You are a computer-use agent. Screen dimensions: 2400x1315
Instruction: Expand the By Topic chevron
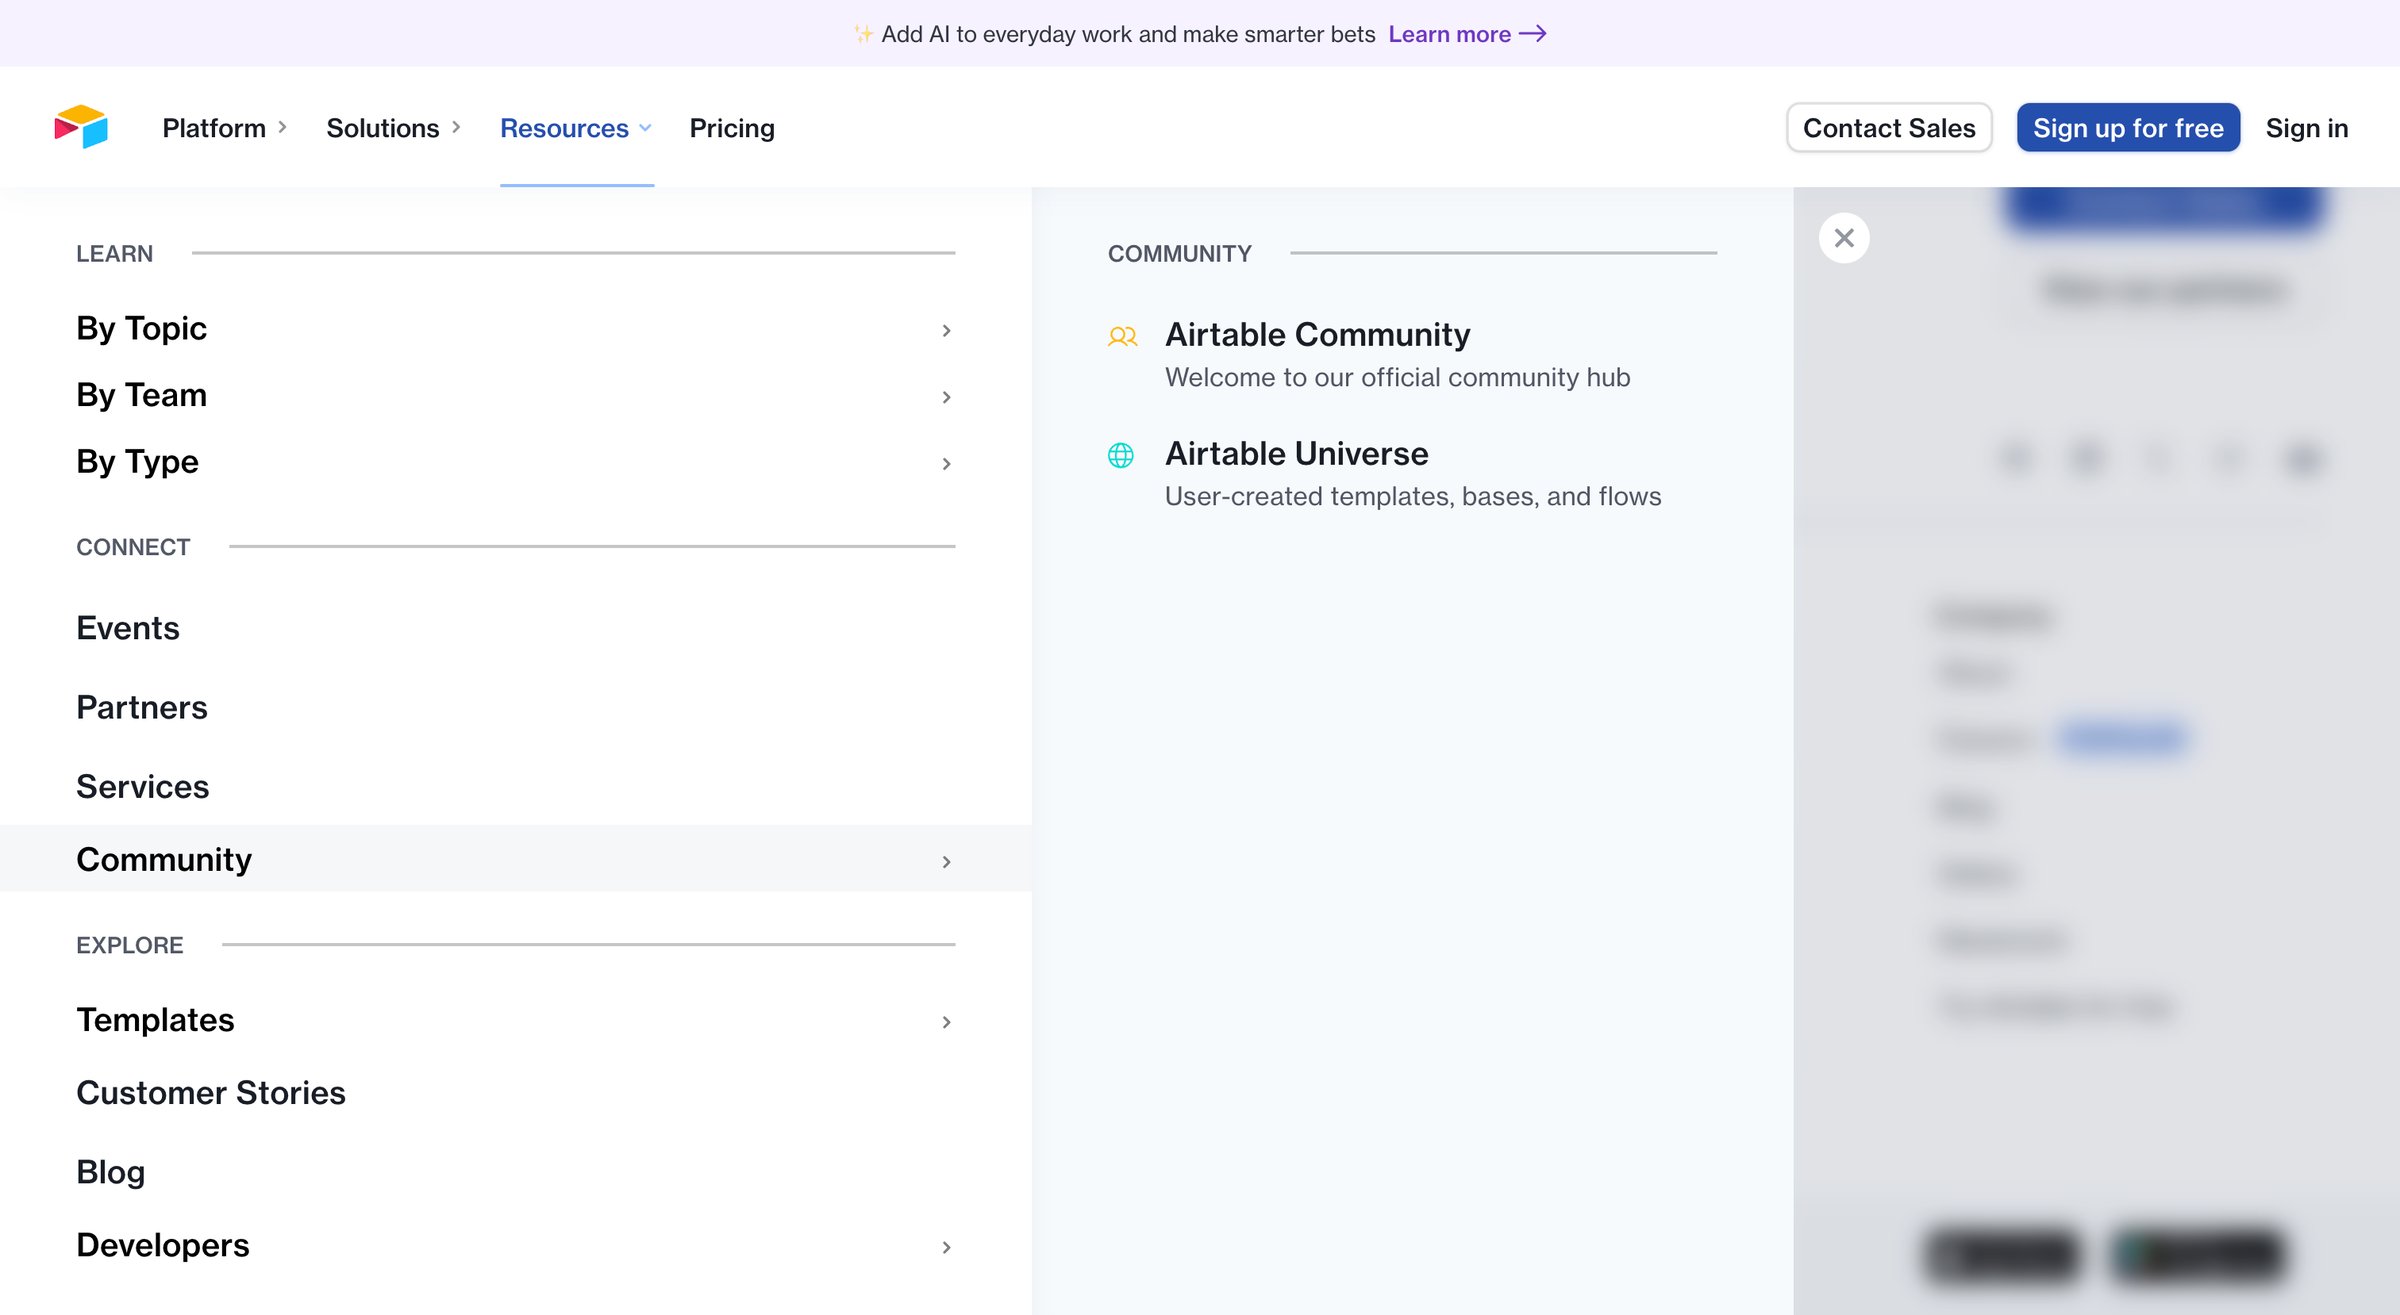pyautogui.click(x=946, y=331)
